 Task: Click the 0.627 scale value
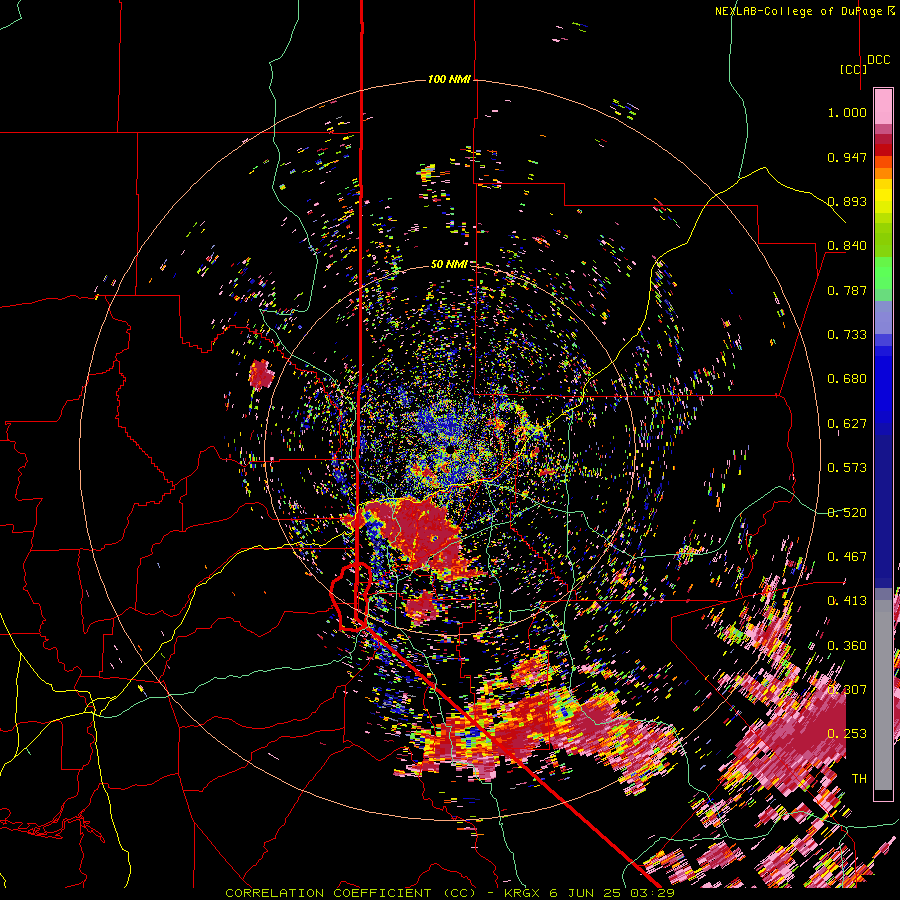pyautogui.click(x=847, y=424)
